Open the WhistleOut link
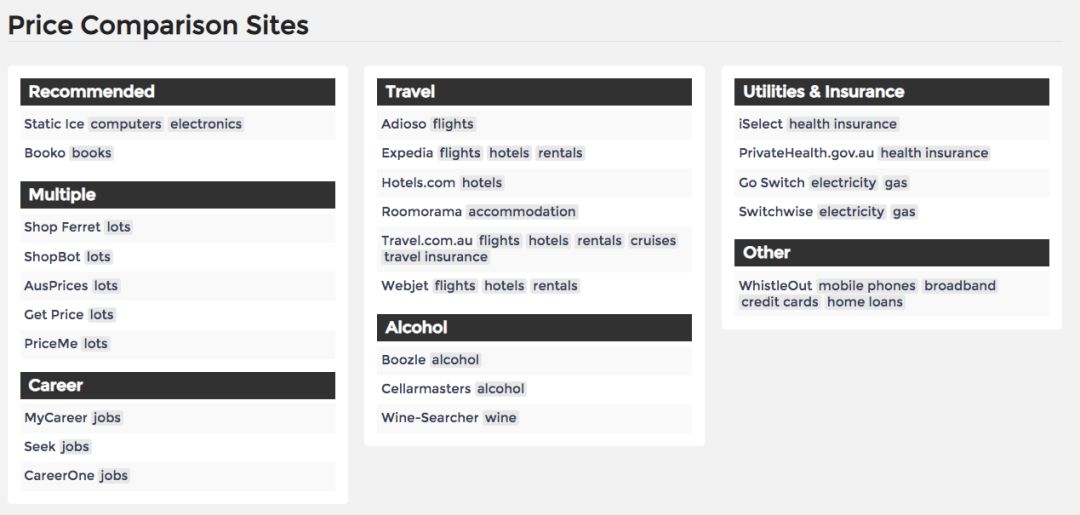 [x=776, y=286]
